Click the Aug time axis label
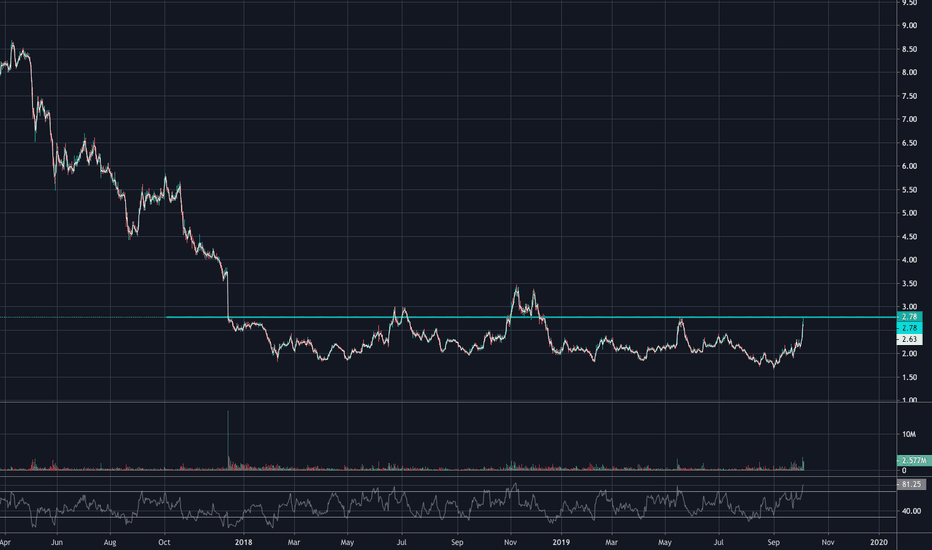 [110, 542]
